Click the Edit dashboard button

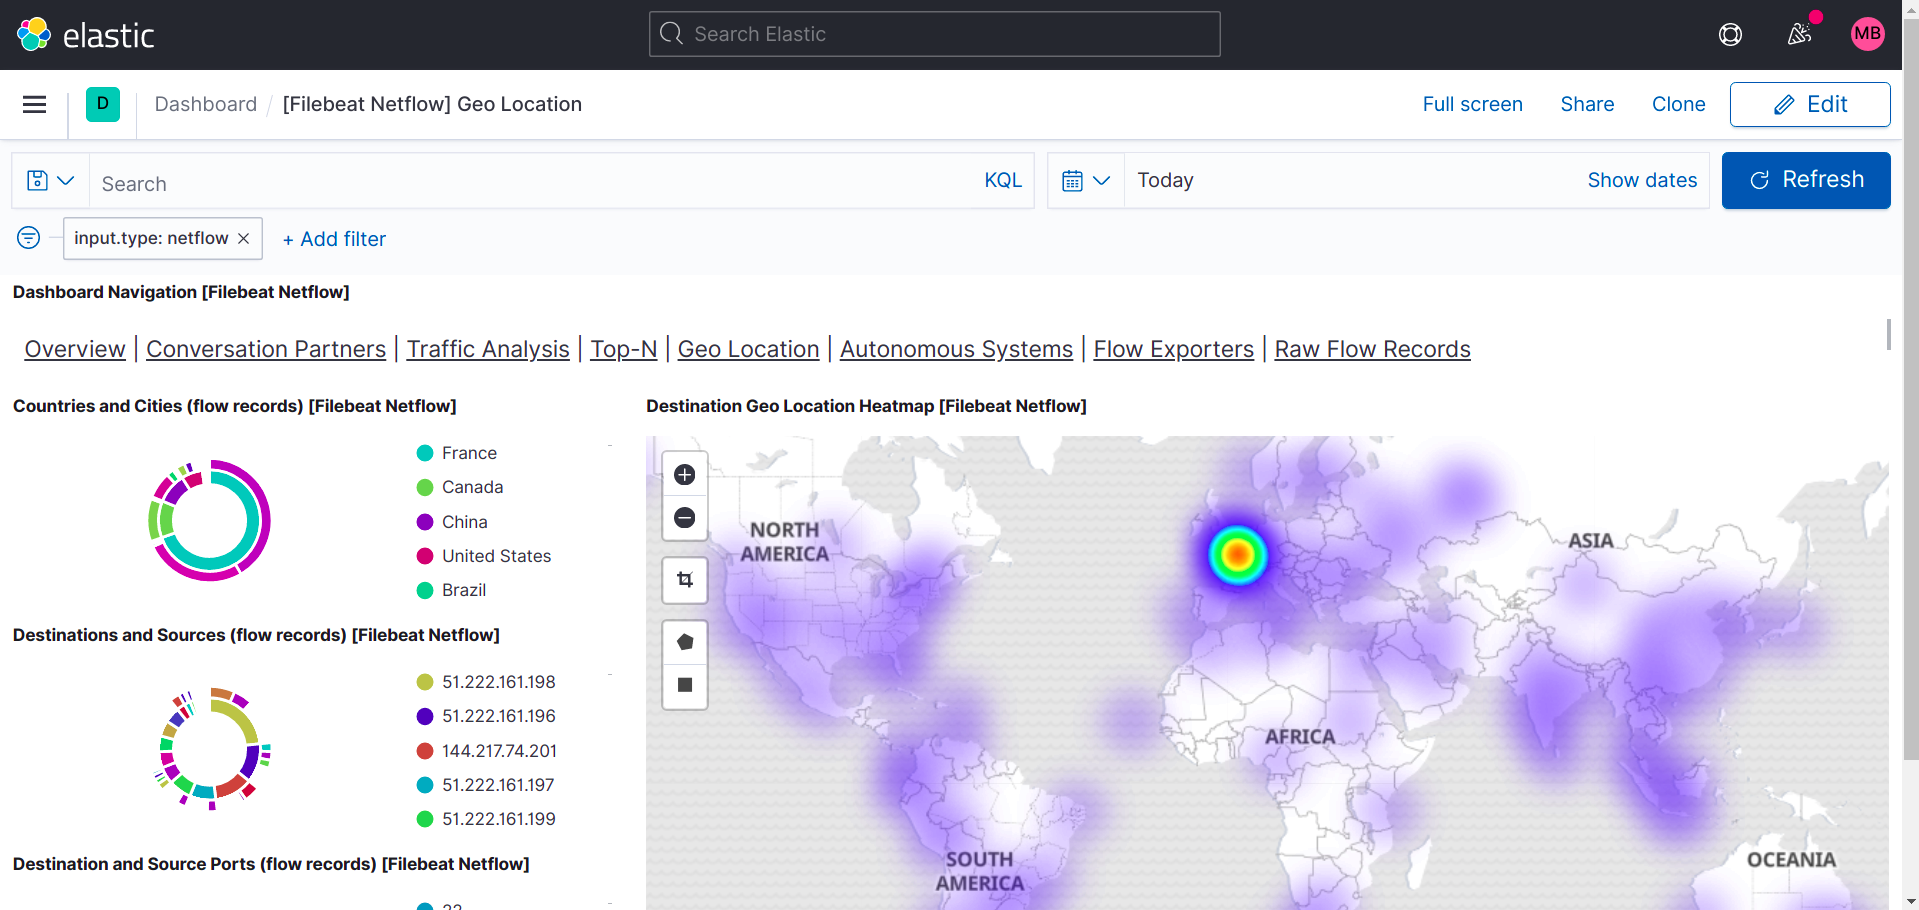[1810, 104]
